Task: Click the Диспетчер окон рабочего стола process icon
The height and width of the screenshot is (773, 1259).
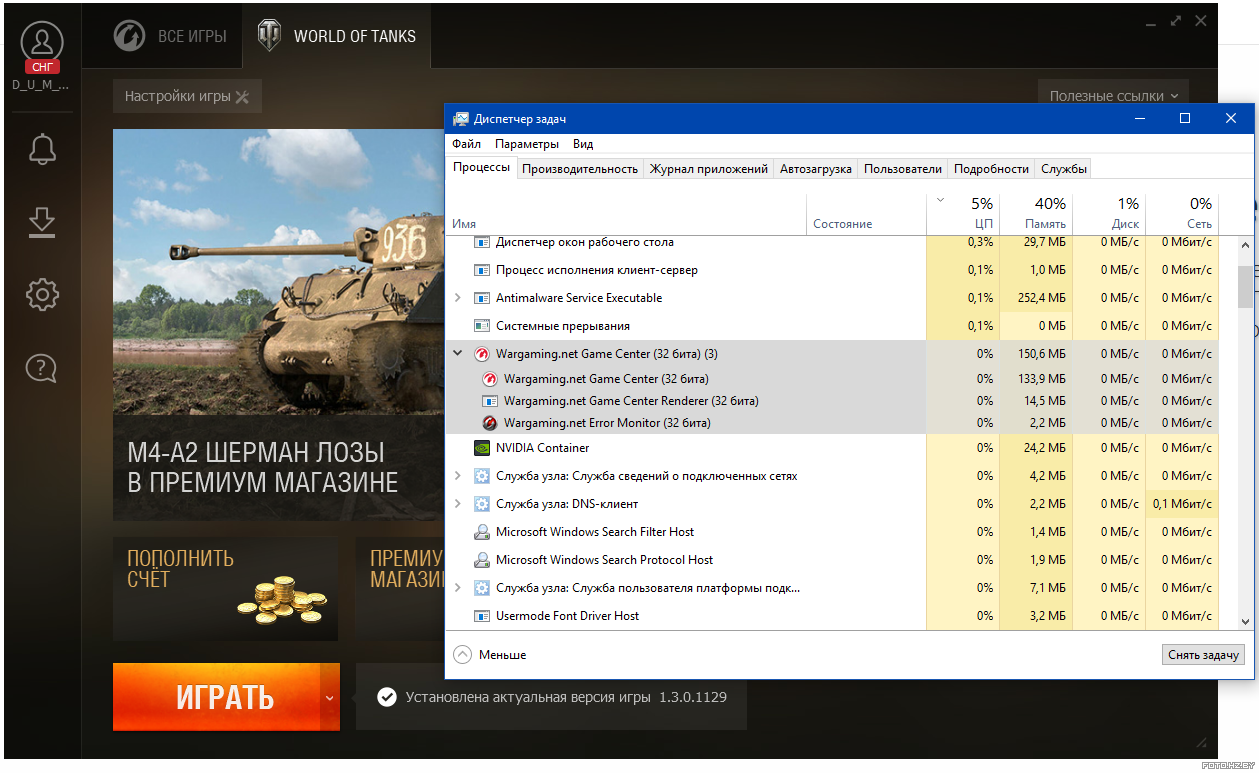Action: click(x=481, y=242)
